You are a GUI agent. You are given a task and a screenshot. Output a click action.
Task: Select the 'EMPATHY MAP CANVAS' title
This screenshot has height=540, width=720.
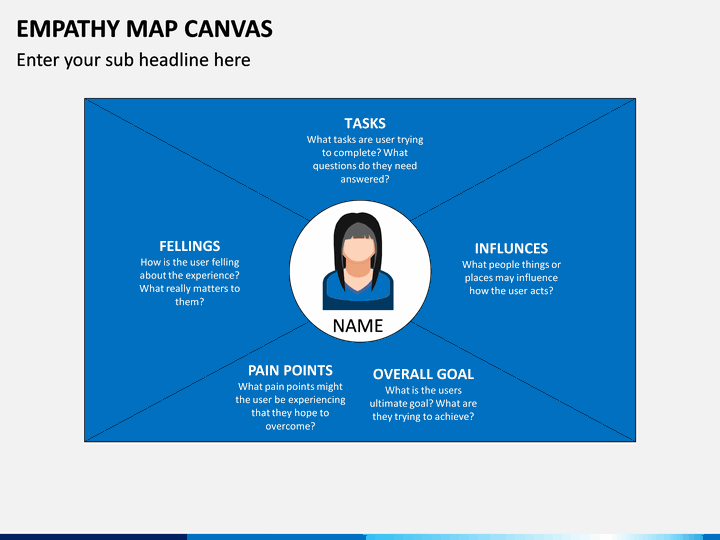coord(145,29)
